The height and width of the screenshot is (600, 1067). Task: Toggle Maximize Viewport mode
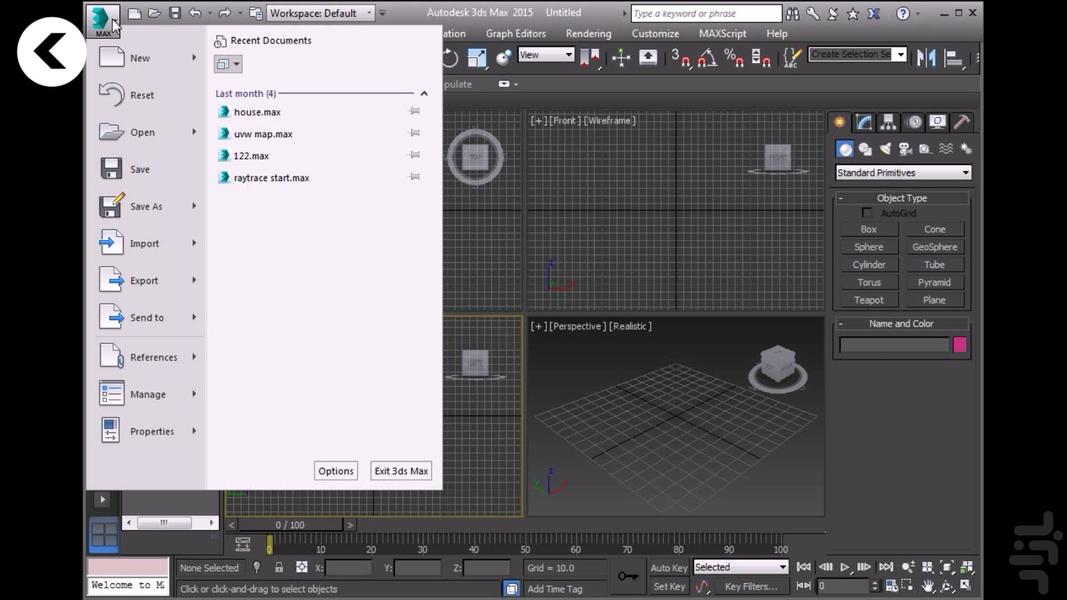tap(964, 586)
